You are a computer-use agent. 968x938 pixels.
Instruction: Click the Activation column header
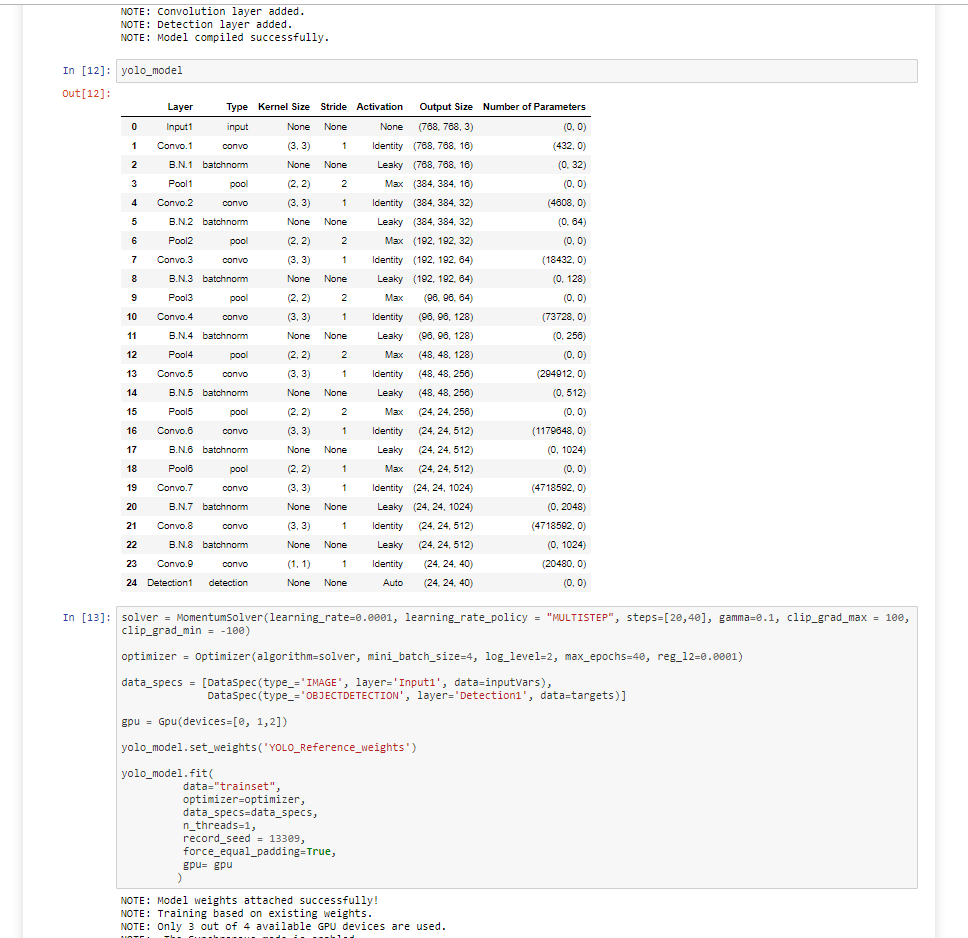click(x=380, y=107)
